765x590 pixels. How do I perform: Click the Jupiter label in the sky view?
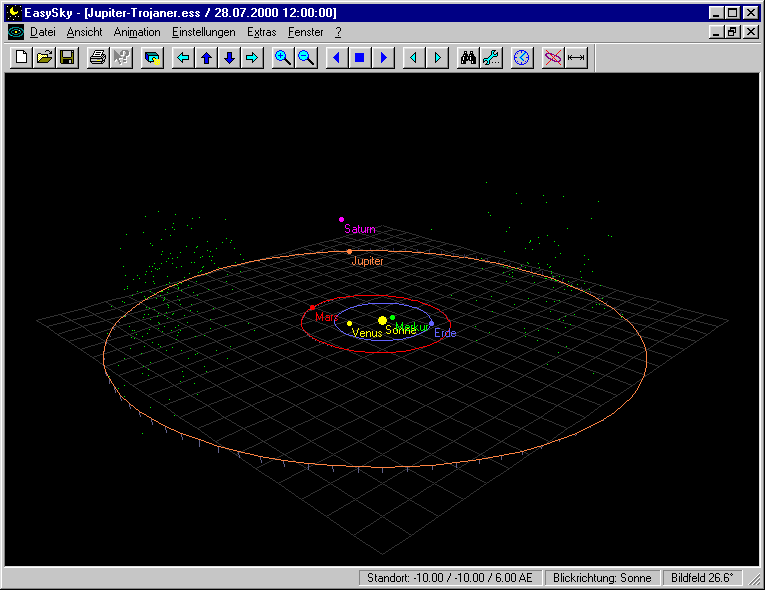pyautogui.click(x=367, y=261)
